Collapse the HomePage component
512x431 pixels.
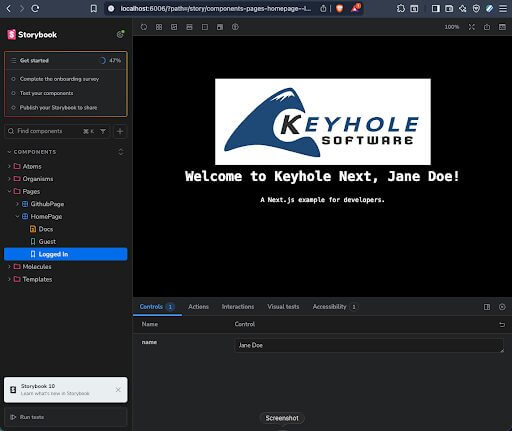coord(46,217)
